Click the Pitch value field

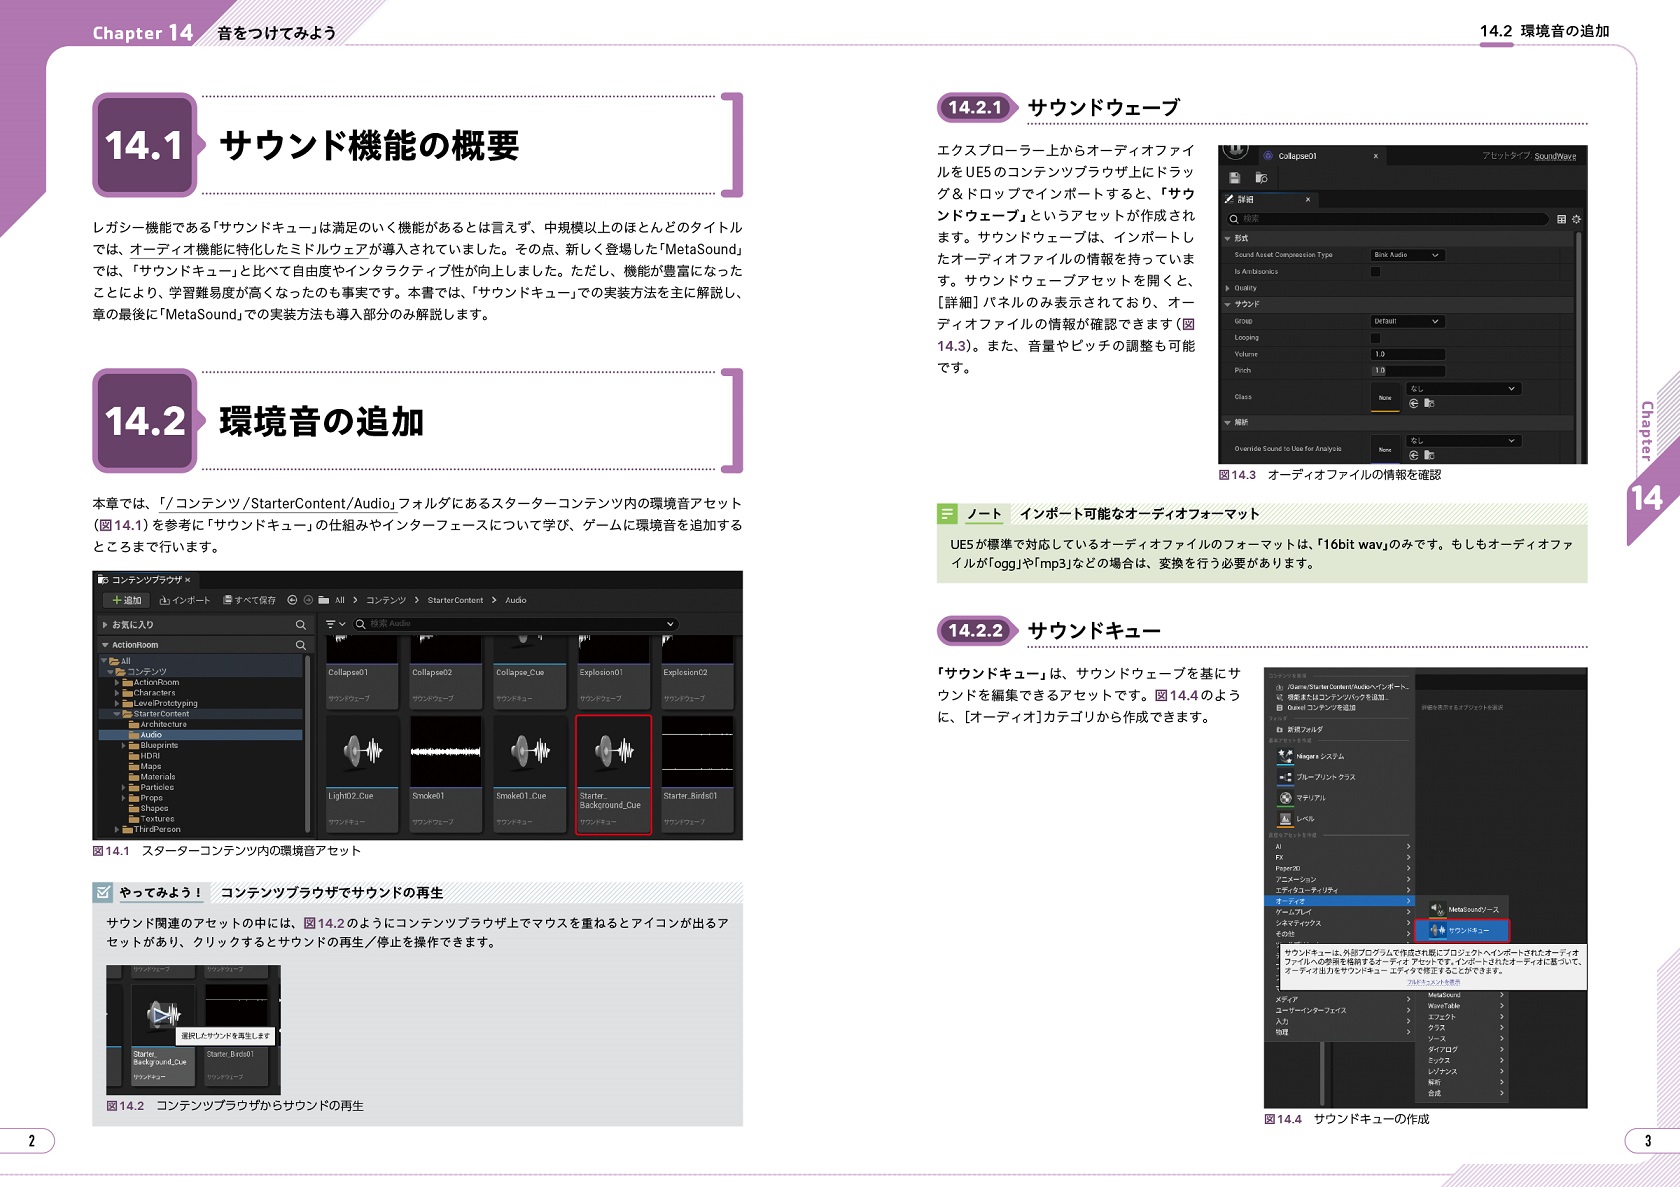pos(1407,370)
